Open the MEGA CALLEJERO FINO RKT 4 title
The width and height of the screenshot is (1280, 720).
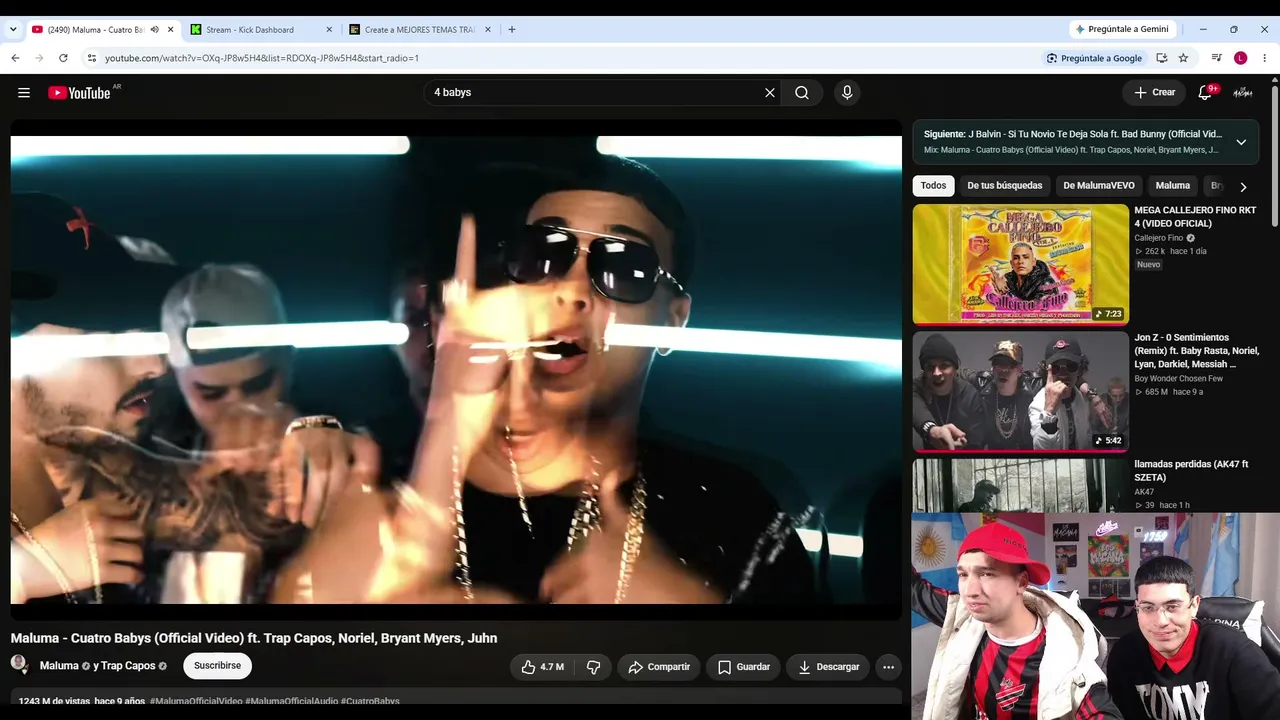click(x=1195, y=217)
